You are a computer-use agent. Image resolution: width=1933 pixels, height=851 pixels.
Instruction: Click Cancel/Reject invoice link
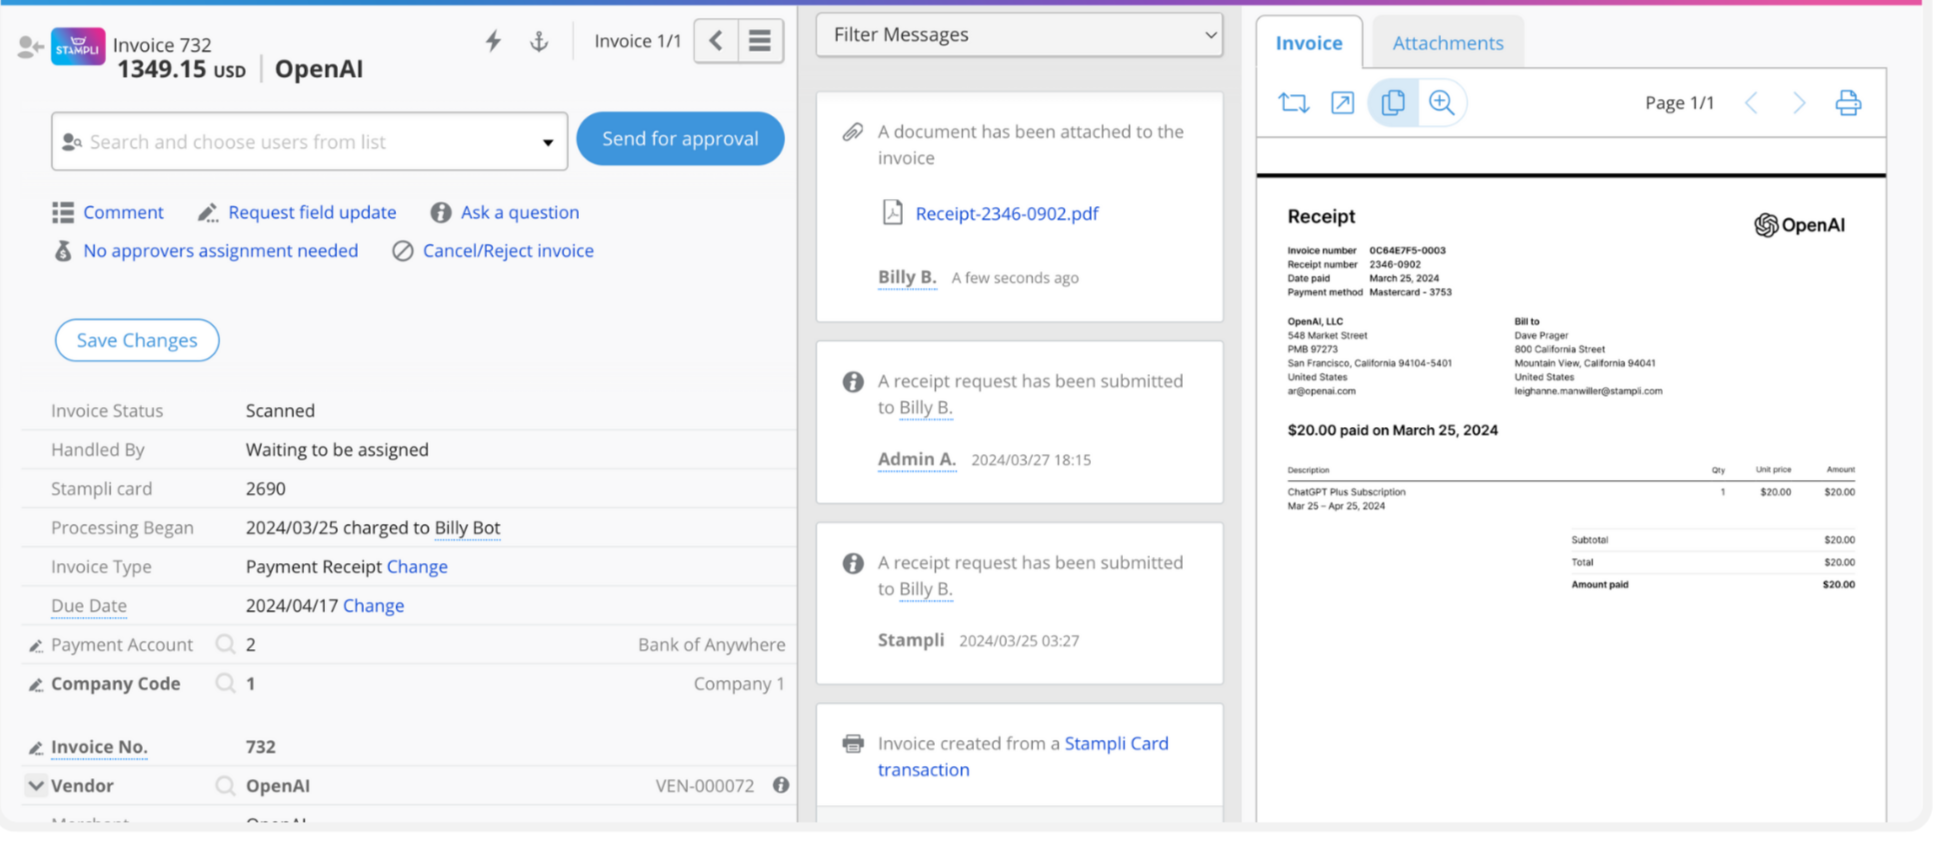508,251
